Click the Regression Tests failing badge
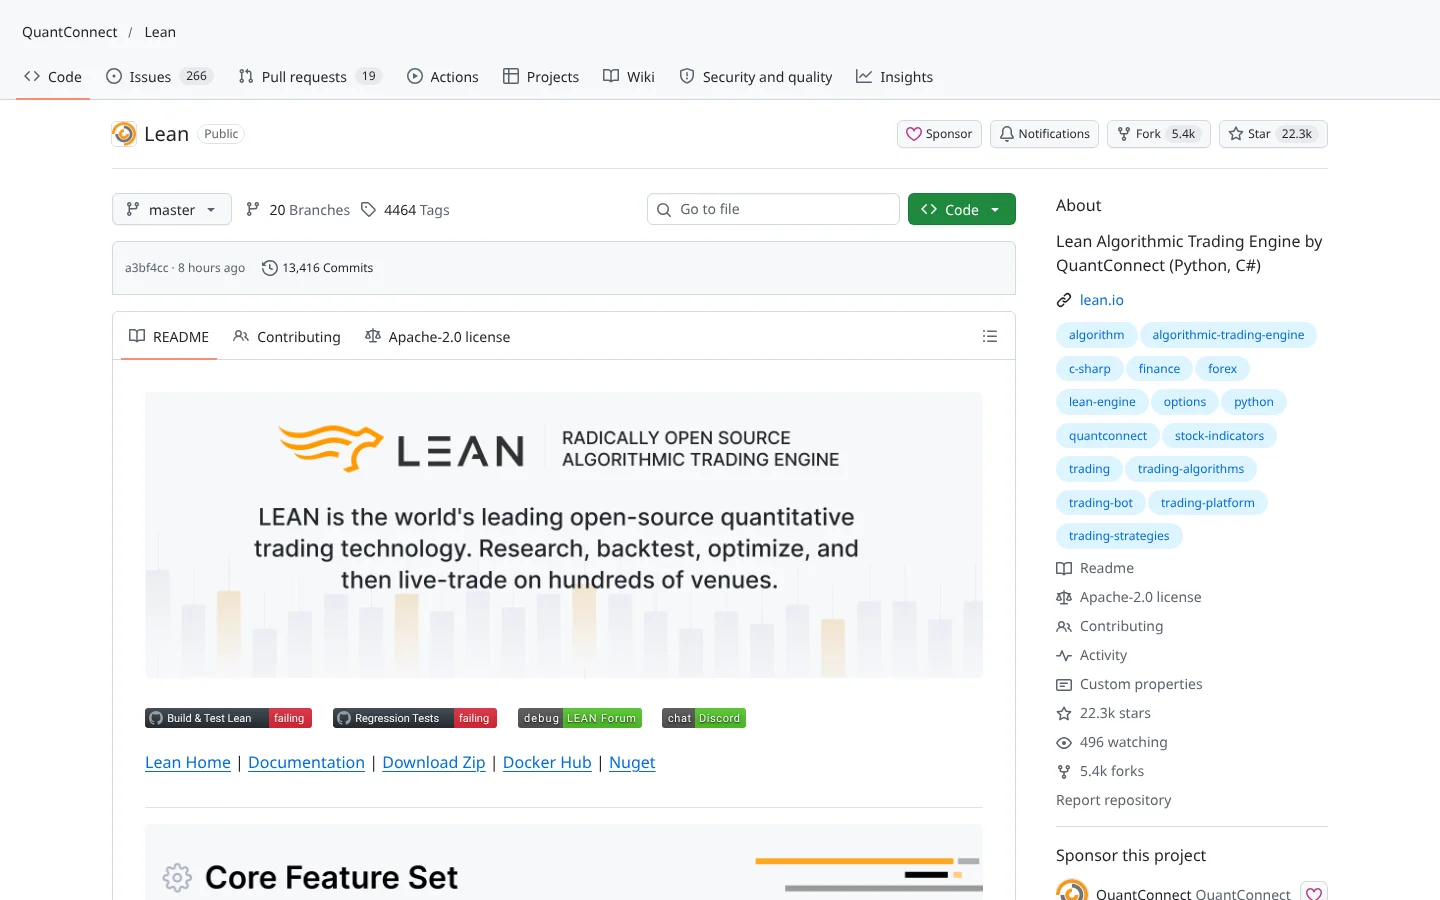Viewport: 1440px width, 900px height. (x=414, y=718)
